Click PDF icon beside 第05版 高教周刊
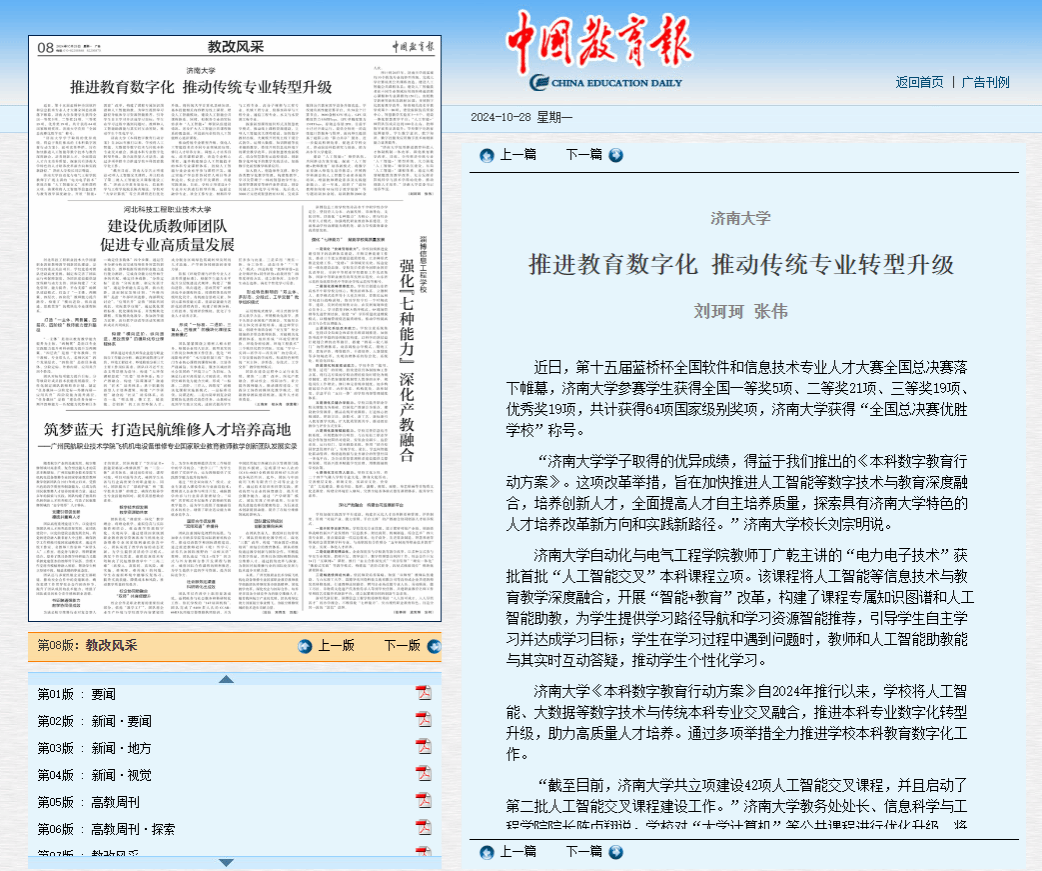This screenshot has width=1042, height=871. tap(423, 801)
